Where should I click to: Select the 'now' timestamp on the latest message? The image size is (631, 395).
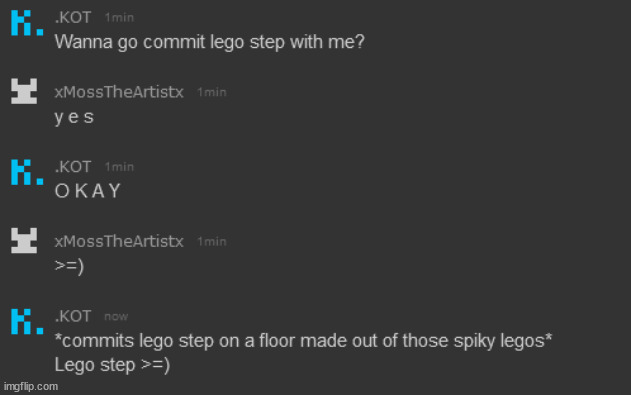click(x=116, y=317)
